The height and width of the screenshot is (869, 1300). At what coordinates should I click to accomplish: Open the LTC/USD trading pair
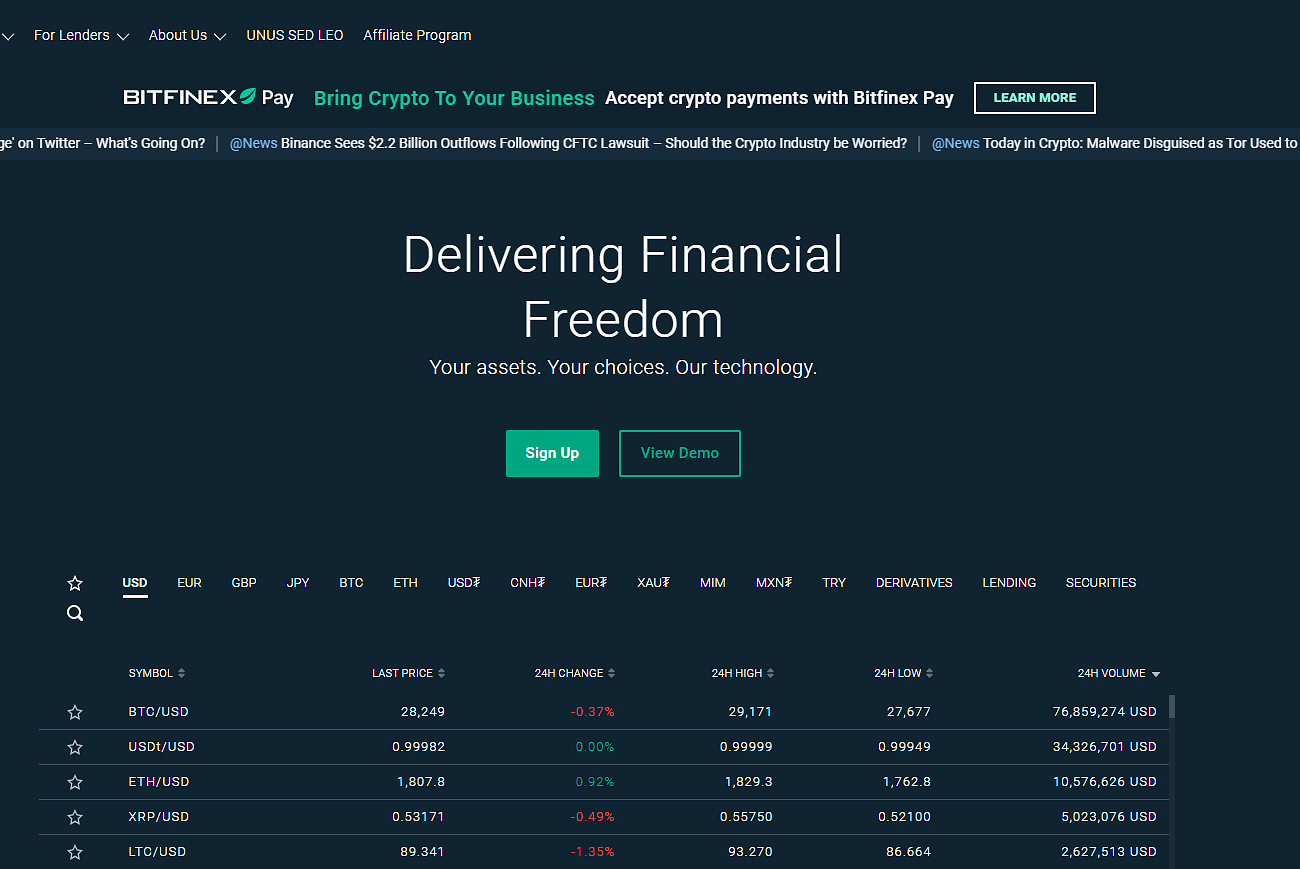point(157,852)
